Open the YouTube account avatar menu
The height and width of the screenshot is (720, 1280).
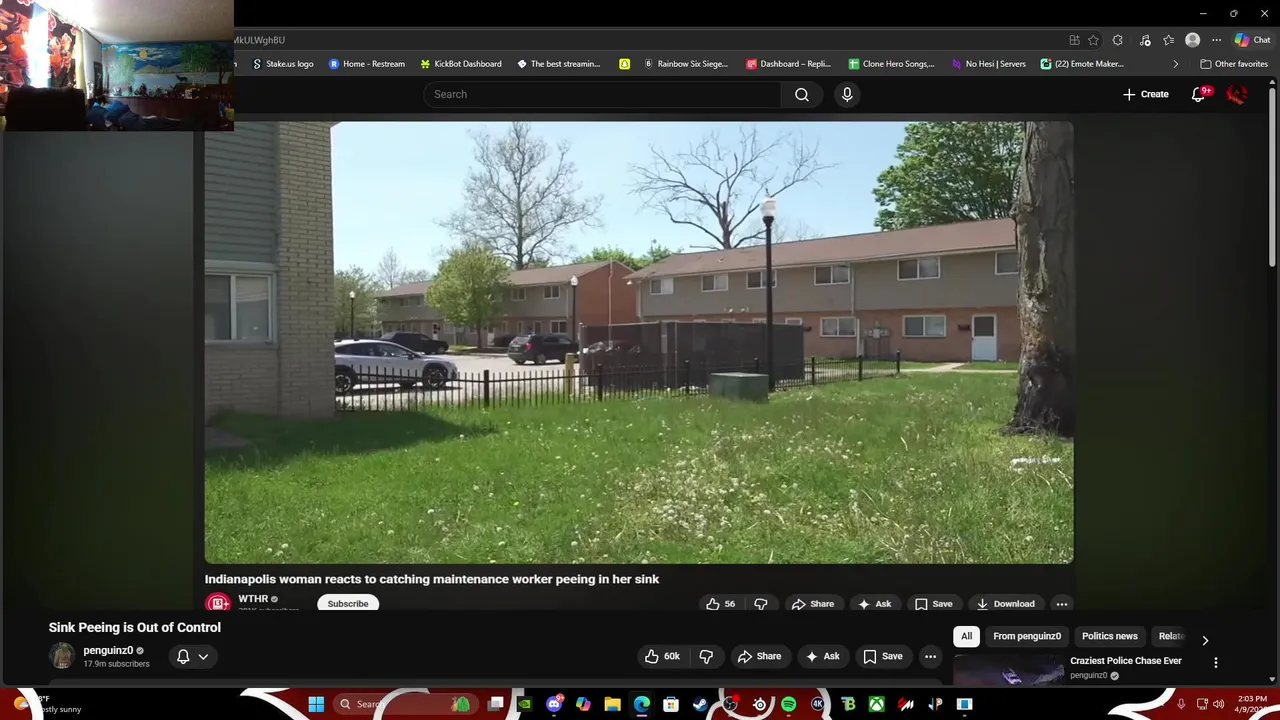[x=1237, y=94]
